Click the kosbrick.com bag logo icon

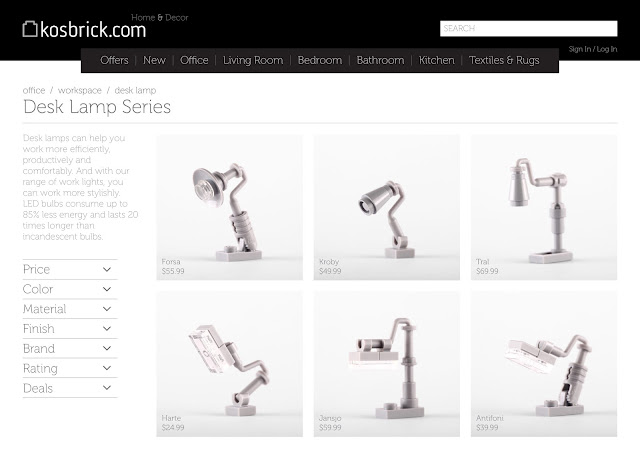30,29
